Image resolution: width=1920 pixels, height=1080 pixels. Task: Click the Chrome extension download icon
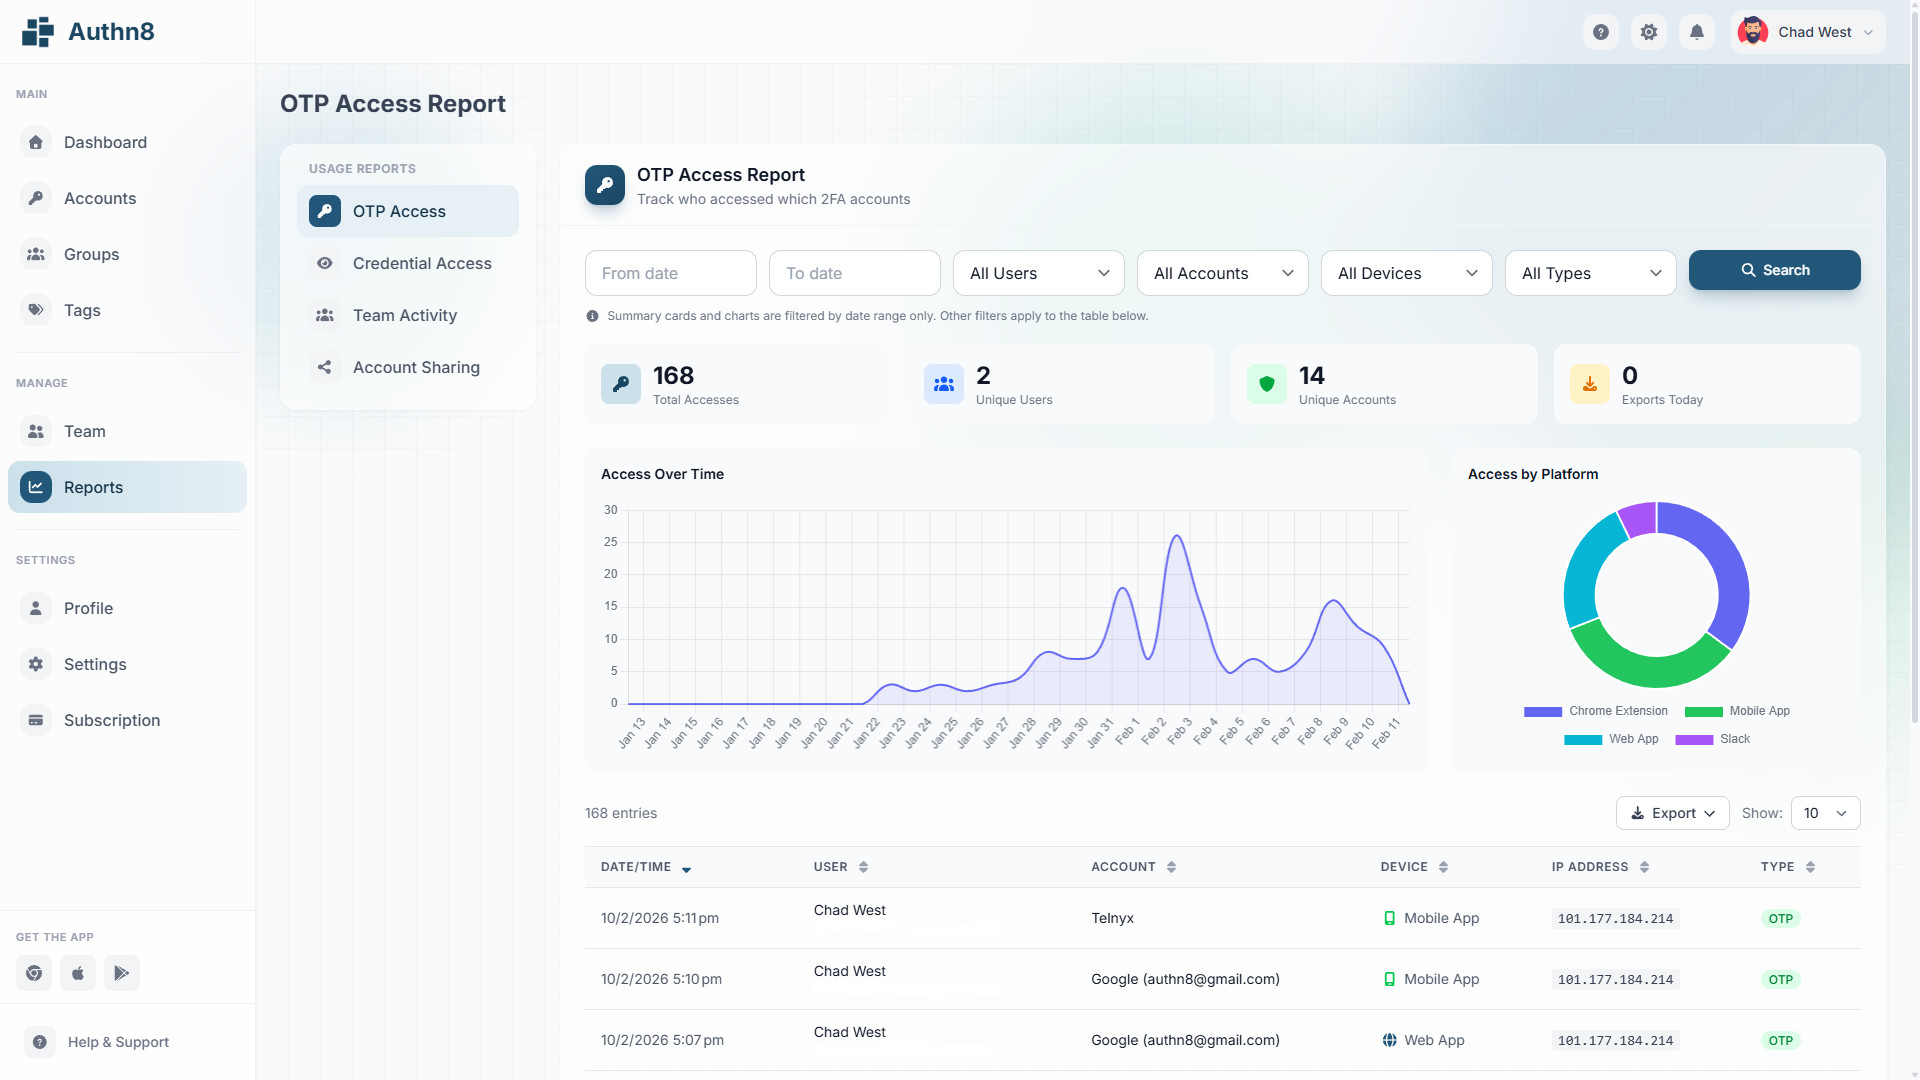[34, 973]
